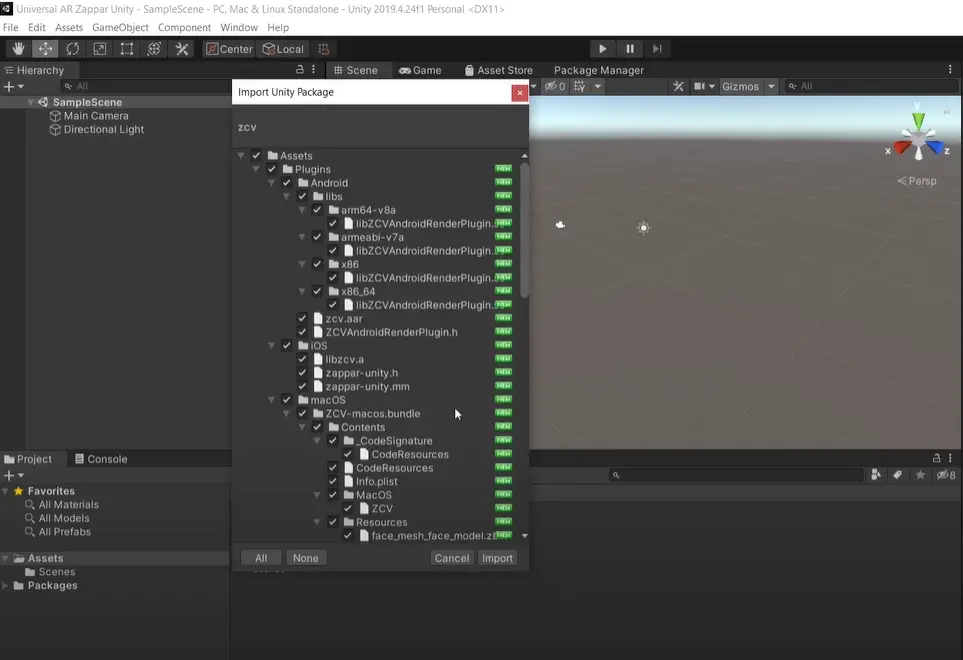
Task: Switch to the Game tab
Action: click(420, 70)
